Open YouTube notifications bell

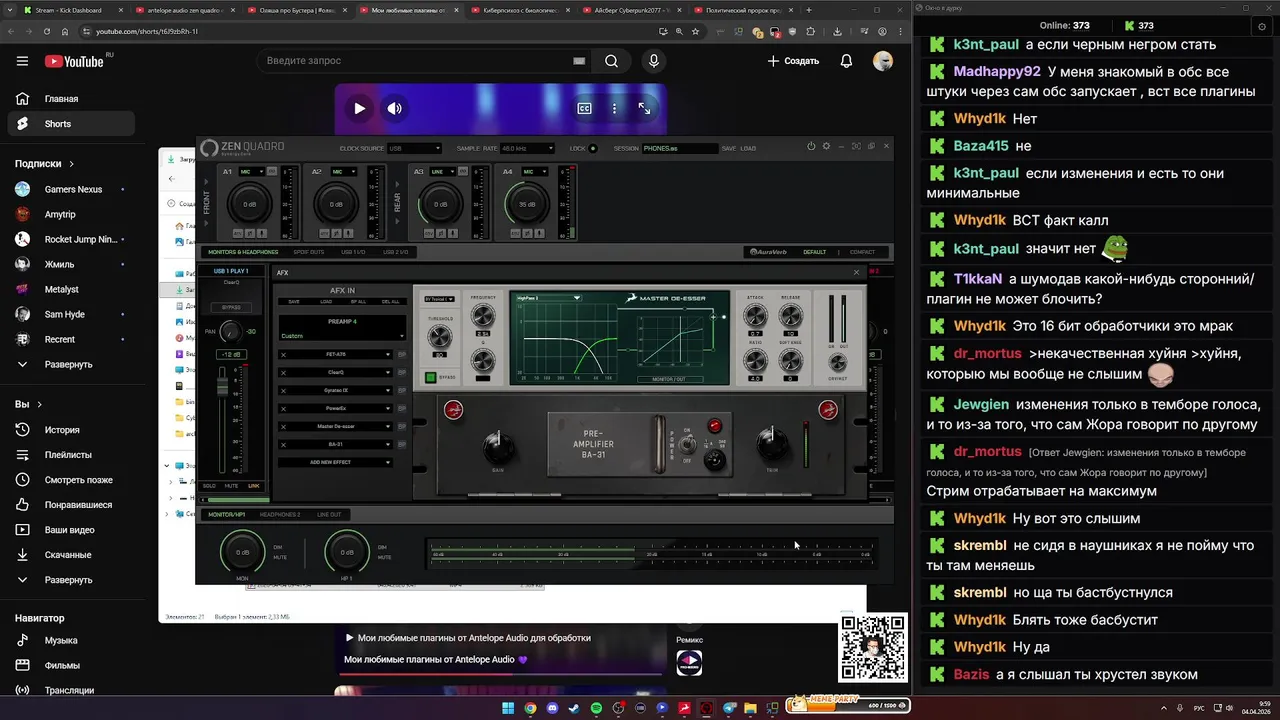pyautogui.click(x=846, y=61)
